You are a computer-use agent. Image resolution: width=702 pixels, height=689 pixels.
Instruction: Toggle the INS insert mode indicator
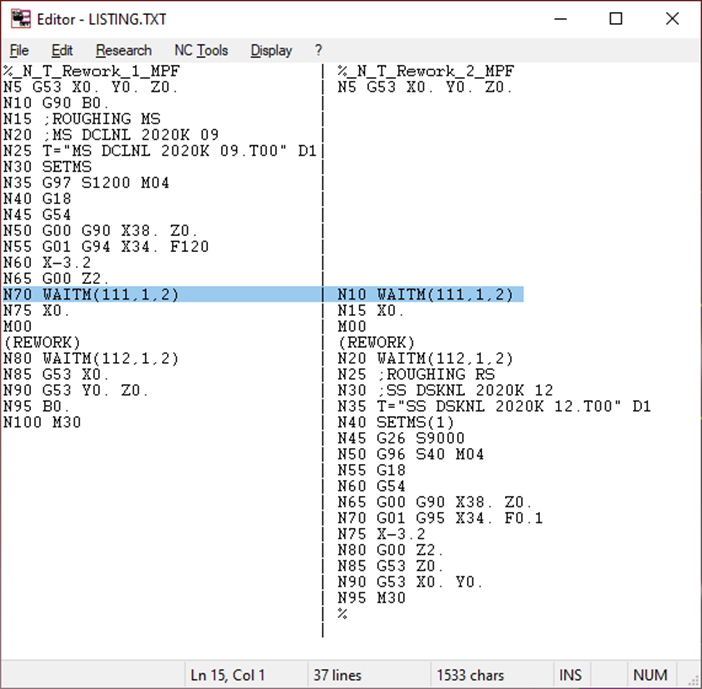597,675
